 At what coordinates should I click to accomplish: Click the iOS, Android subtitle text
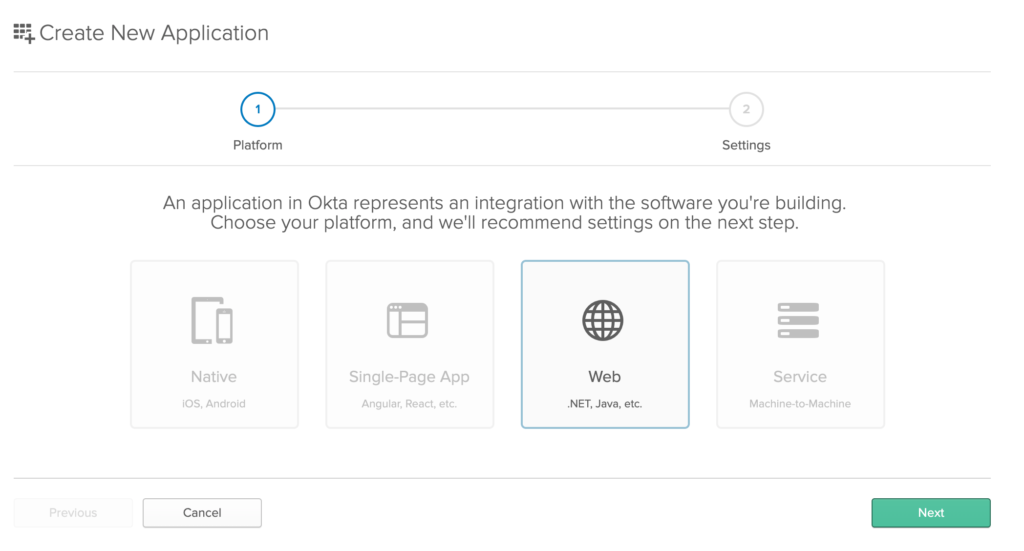point(214,403)
